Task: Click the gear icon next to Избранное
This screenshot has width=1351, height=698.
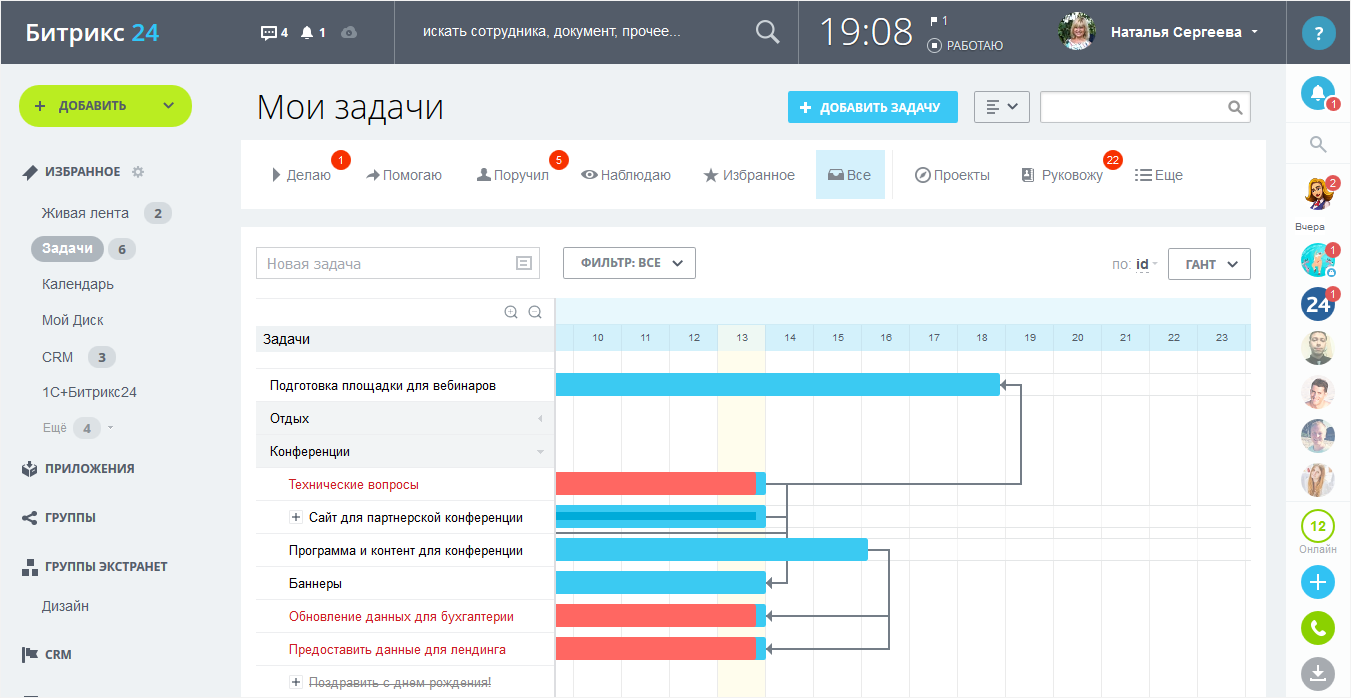Action: (x=138, y=172)
